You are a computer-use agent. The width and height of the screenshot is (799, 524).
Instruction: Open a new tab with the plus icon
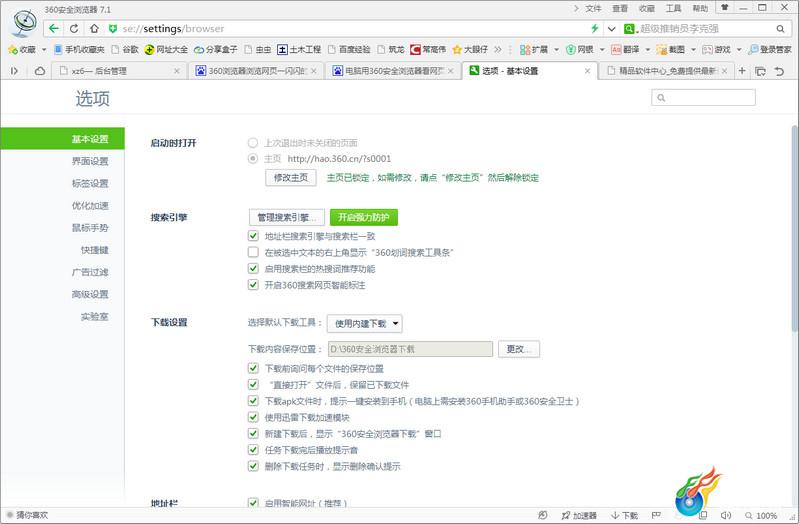[742, 71]
